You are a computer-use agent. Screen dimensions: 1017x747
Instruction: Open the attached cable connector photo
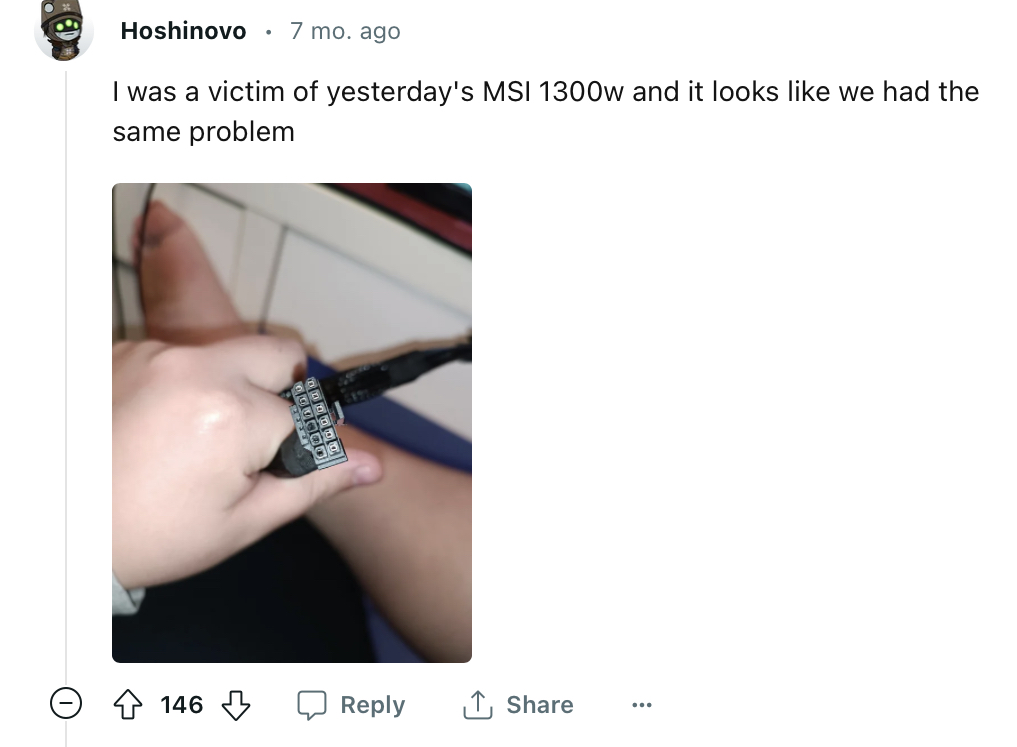point(292,423)
